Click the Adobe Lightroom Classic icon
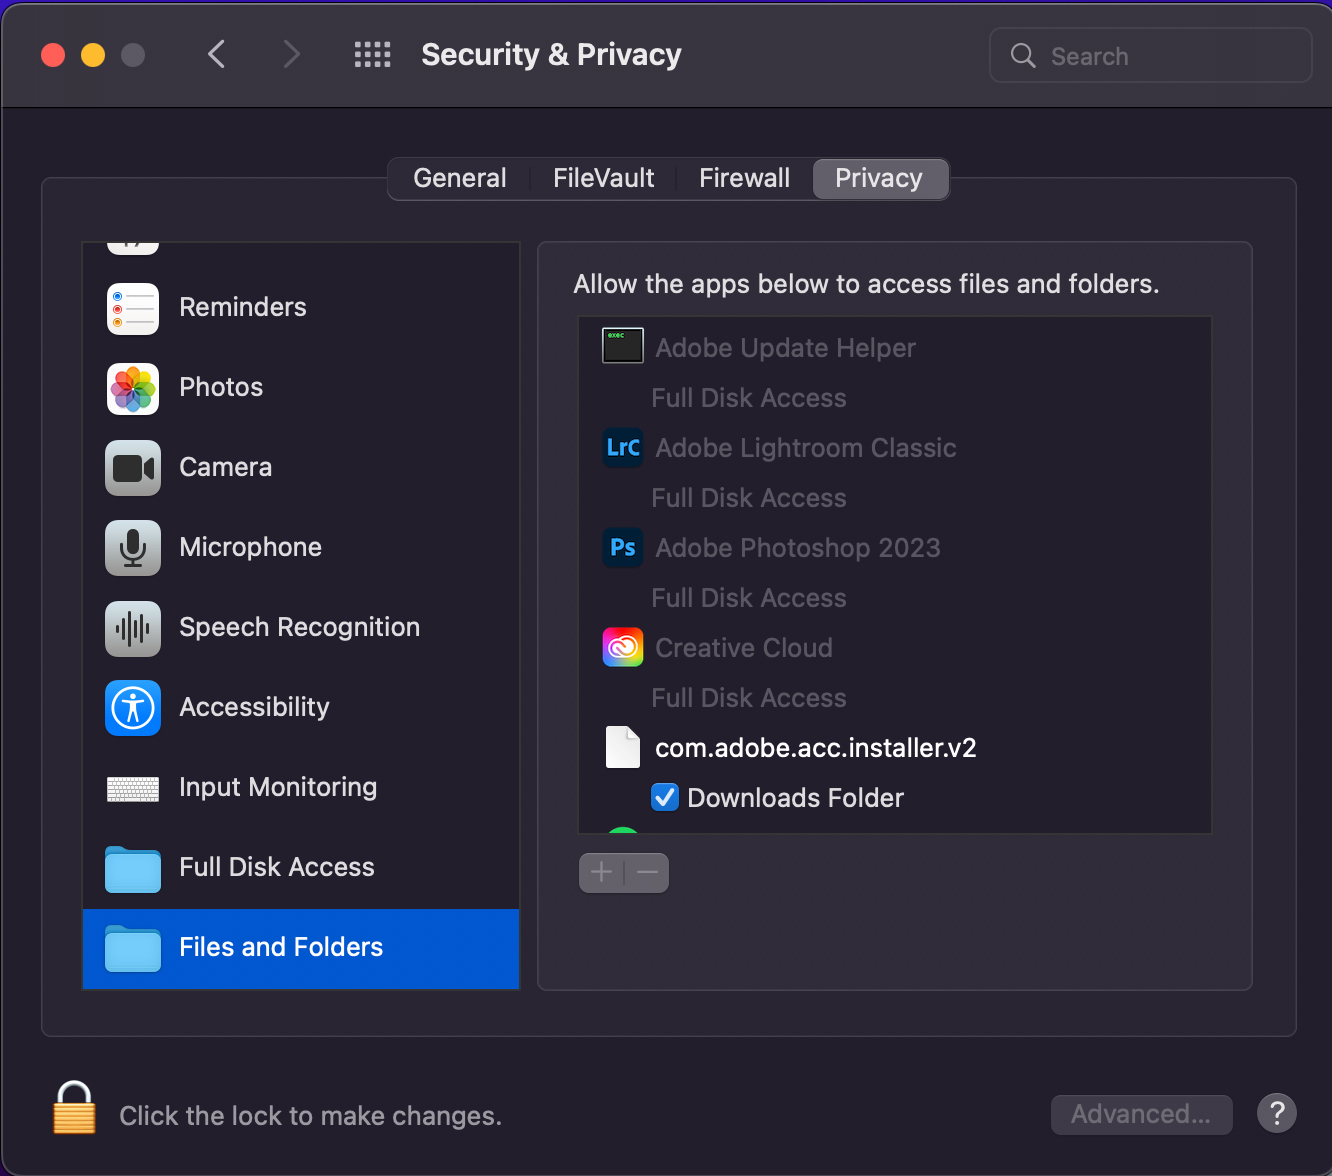The width and height of the screenshot is (1332, 1176). click(x=622, y=447)
